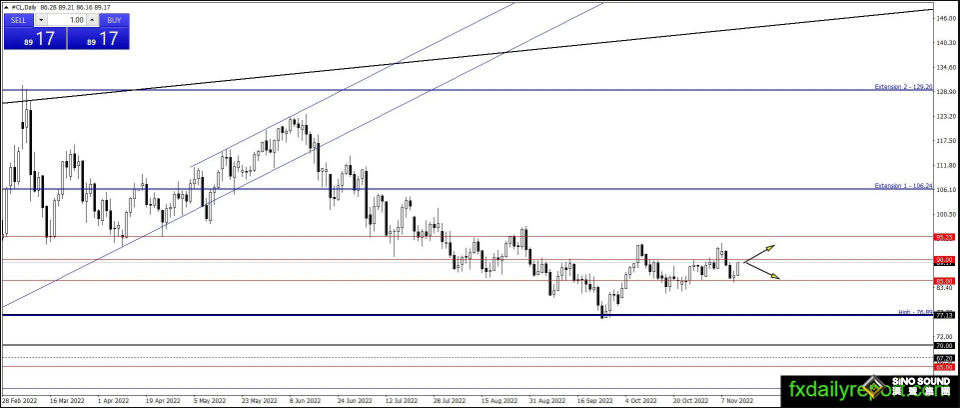Viewport: 960px width, 408px height.
Task: Increase the lot volume with up arrow
Action: pos(93,20)
